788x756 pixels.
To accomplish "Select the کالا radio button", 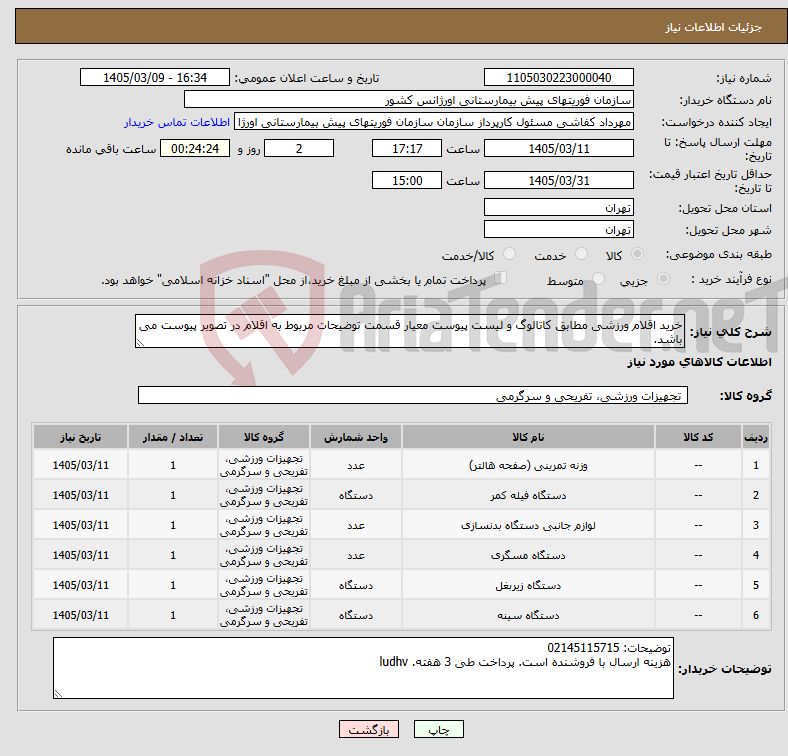I will tap(637, 254).
